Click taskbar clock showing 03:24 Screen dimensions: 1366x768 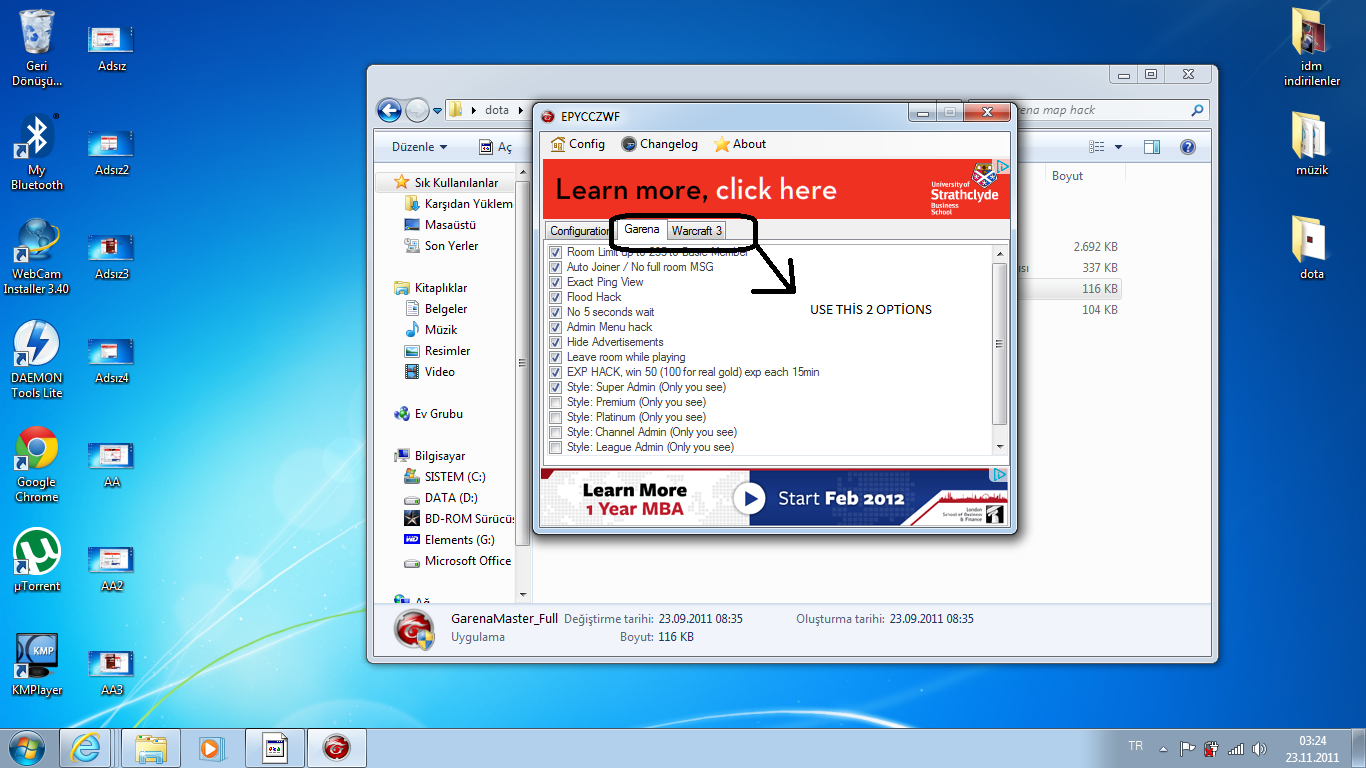pos(1312,748)
